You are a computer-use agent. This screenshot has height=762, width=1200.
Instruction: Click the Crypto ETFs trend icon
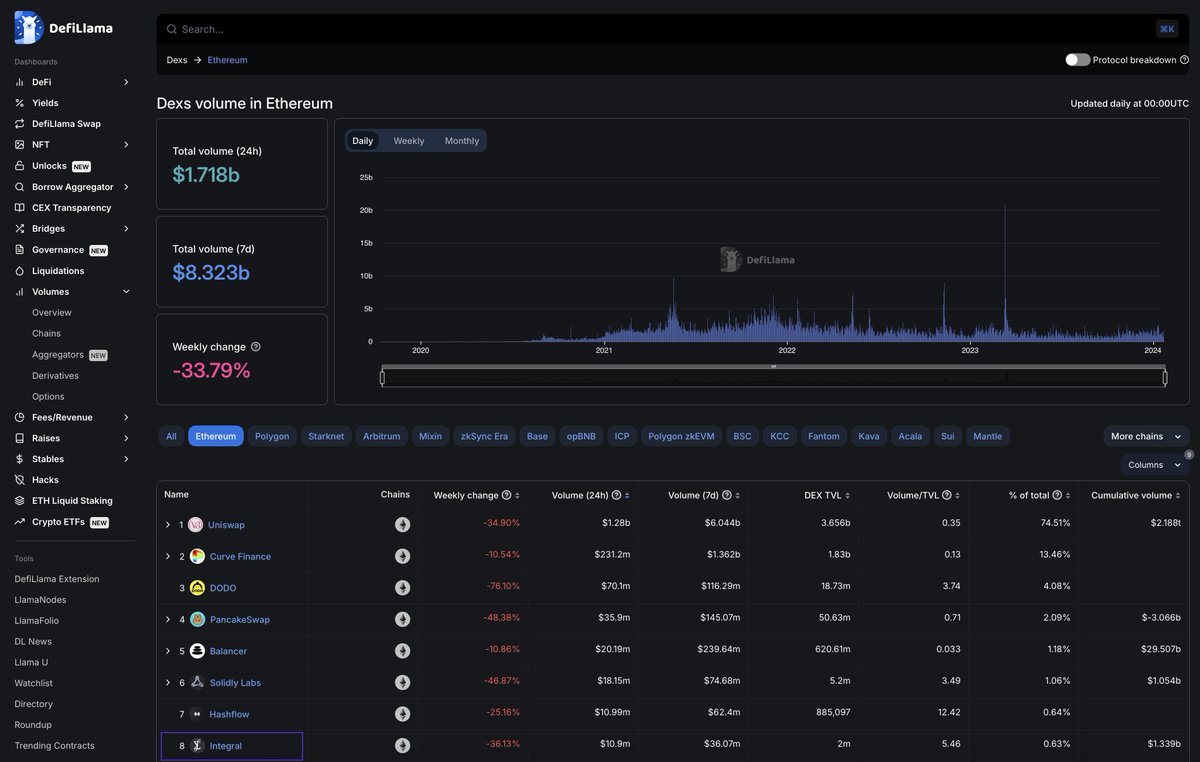click(20, 522)
